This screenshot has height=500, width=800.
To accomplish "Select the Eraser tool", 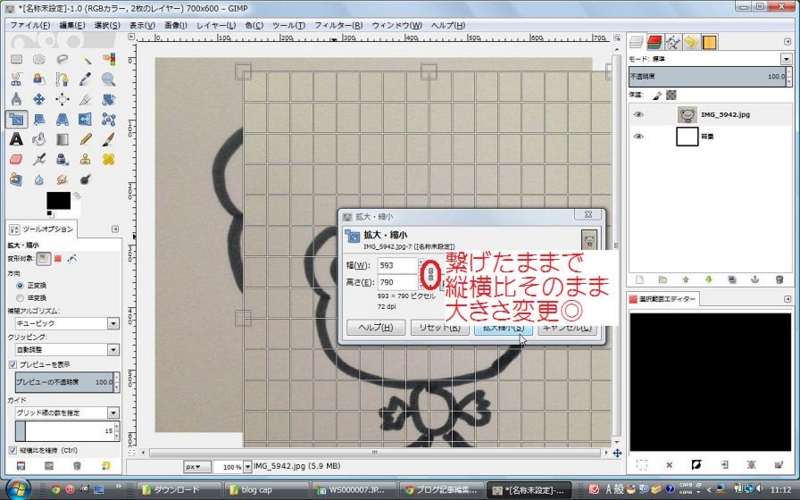I will tap(16, 159).
